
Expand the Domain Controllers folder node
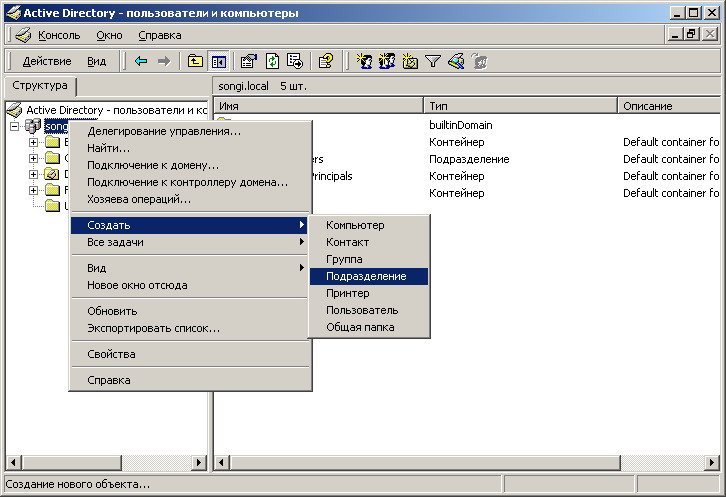(33, 175)
